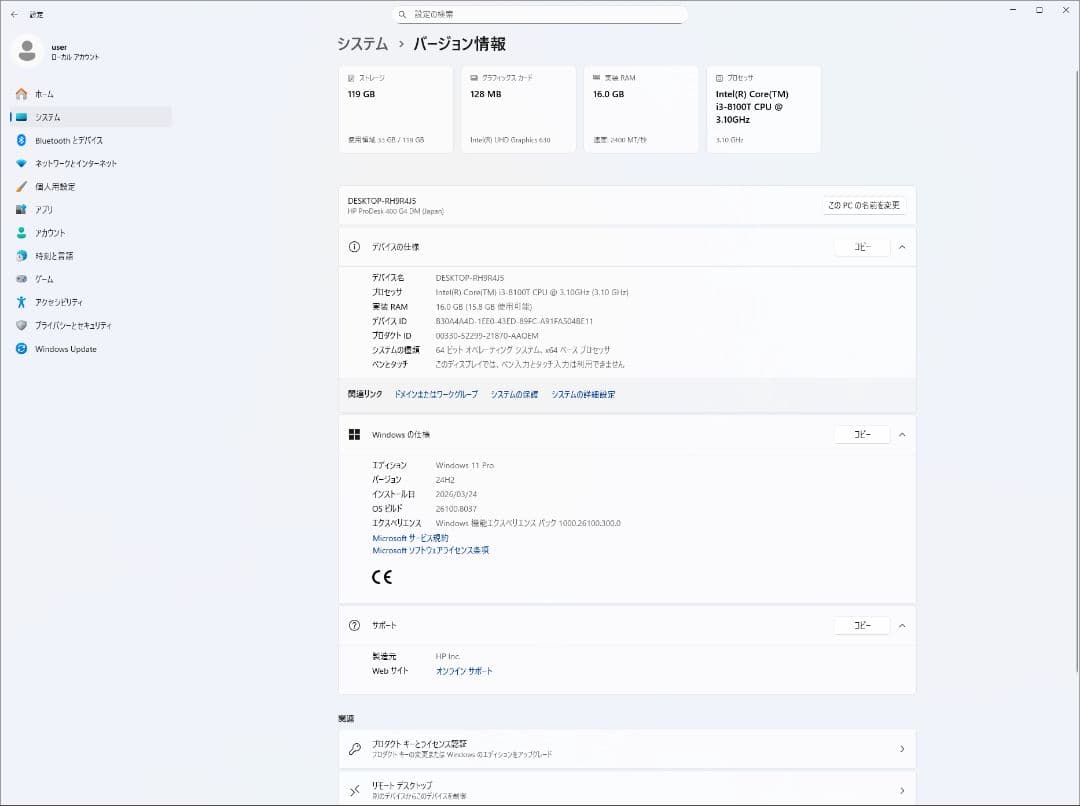Open the ストレージ 119 GB card
Viewport: 1080px width, 806px height.
[x=395, y=110]
